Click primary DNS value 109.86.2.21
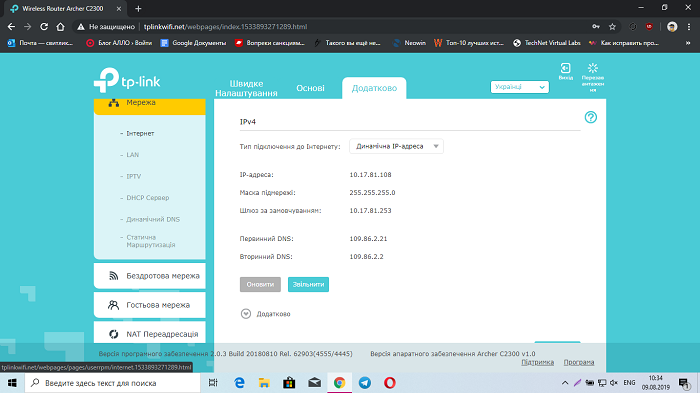Viewport: 700px width, 393px height. coord(368,239)
